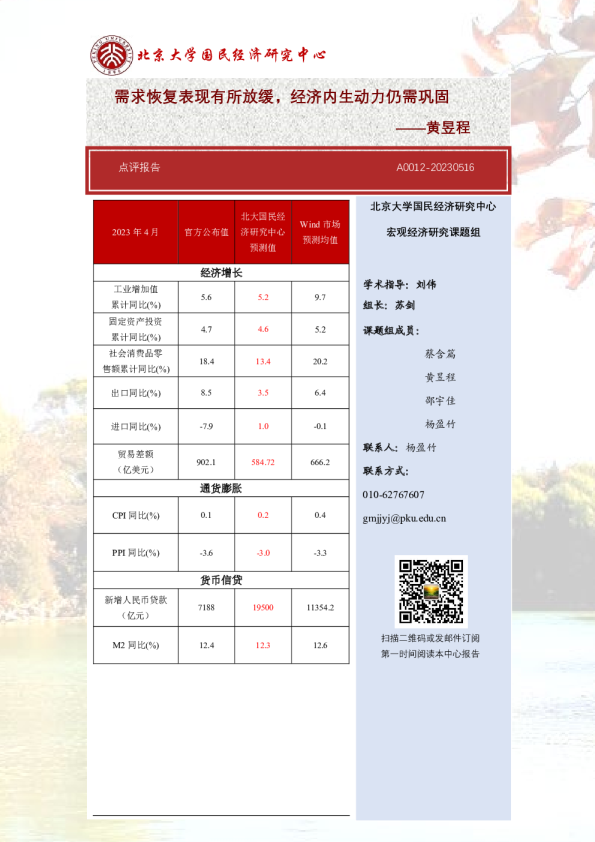Click the Wind value 666.2
The height and width of the screenshot is (842, 595).
[x=320, y=462]
